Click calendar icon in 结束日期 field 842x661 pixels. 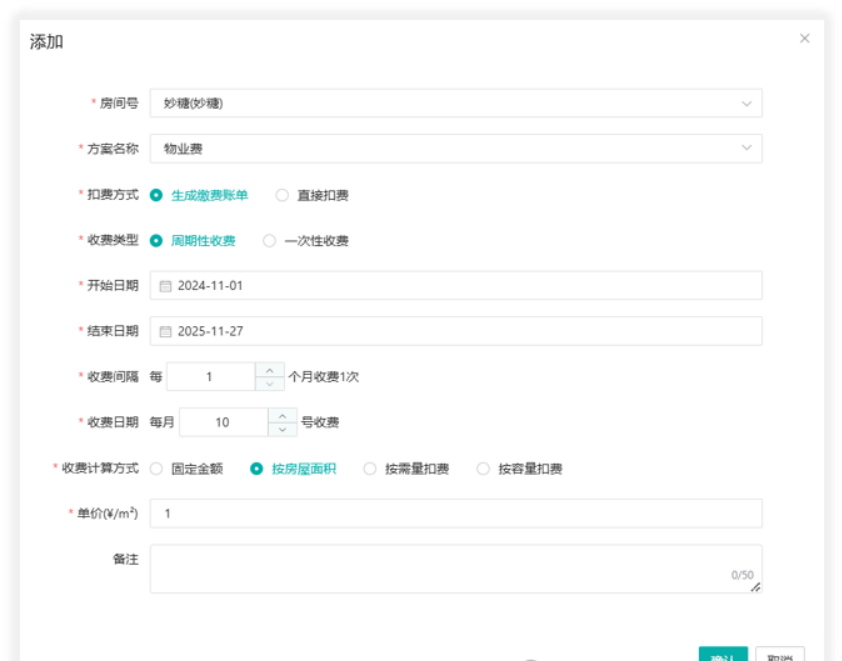tap(166, 332)
